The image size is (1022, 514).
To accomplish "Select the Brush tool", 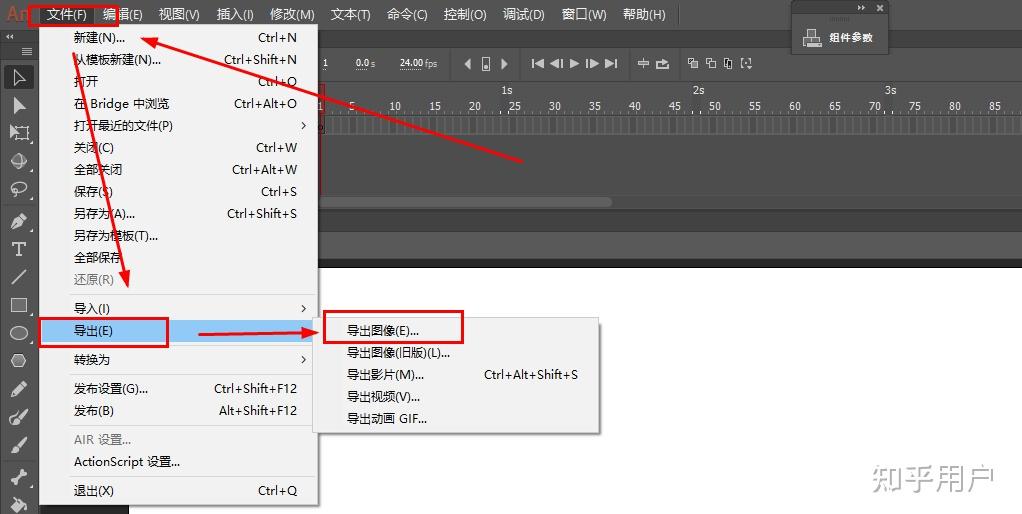I will coord(19,445).
